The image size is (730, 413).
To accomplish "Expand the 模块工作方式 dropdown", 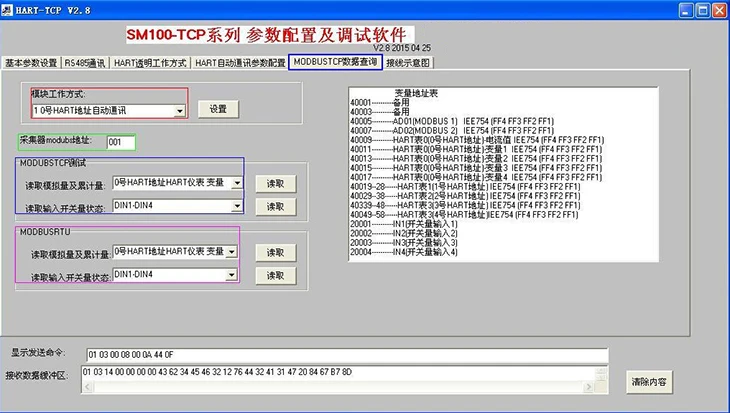I will pos(179,111).
